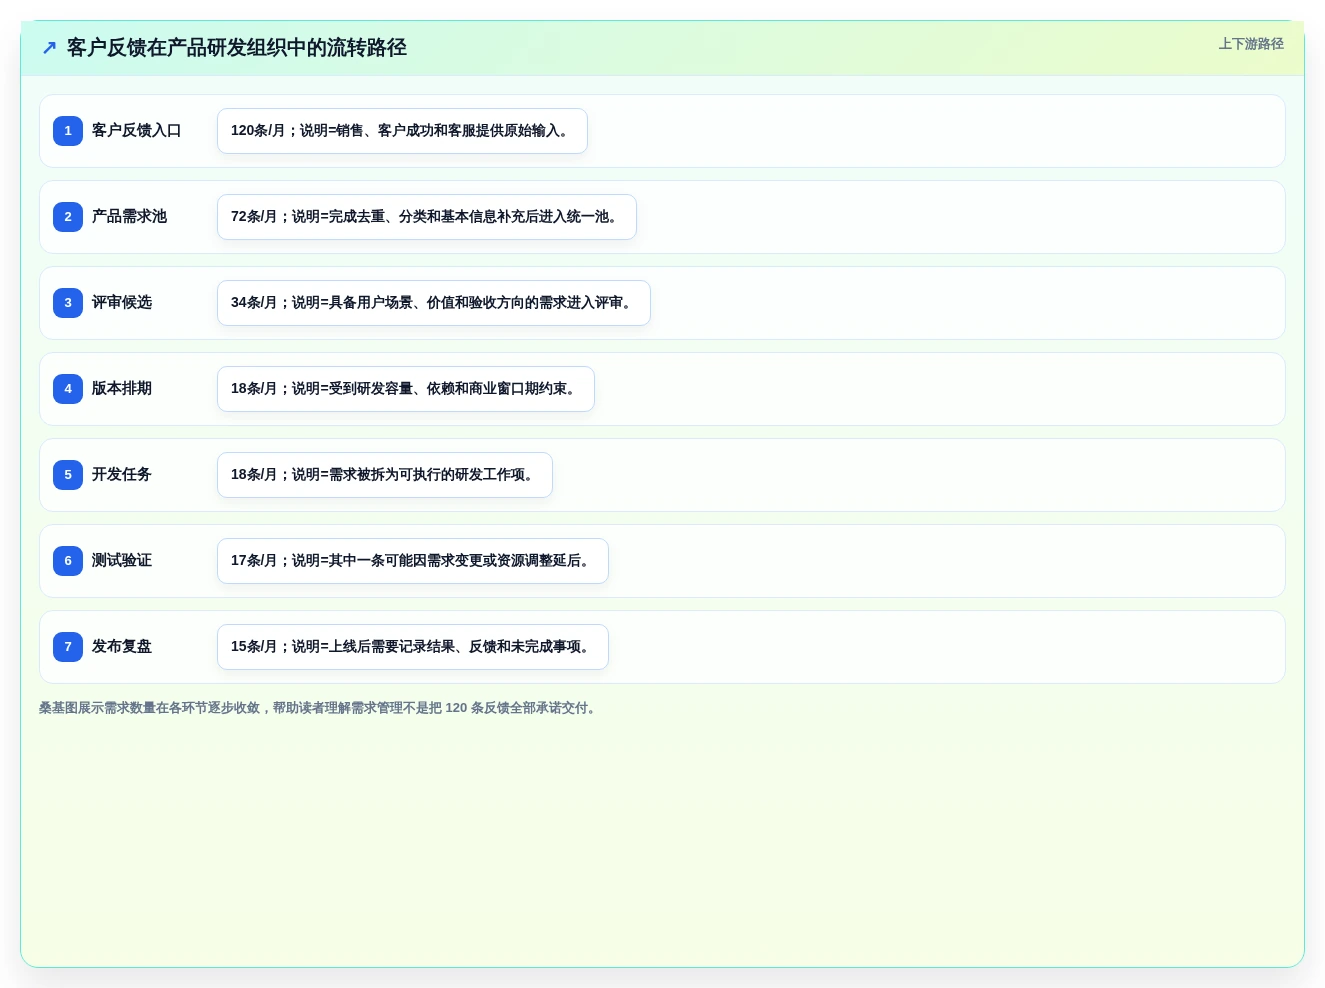Open the 15条/月 description box
This screenshot has width=1325, height=988.
click(x=413, y=647)
